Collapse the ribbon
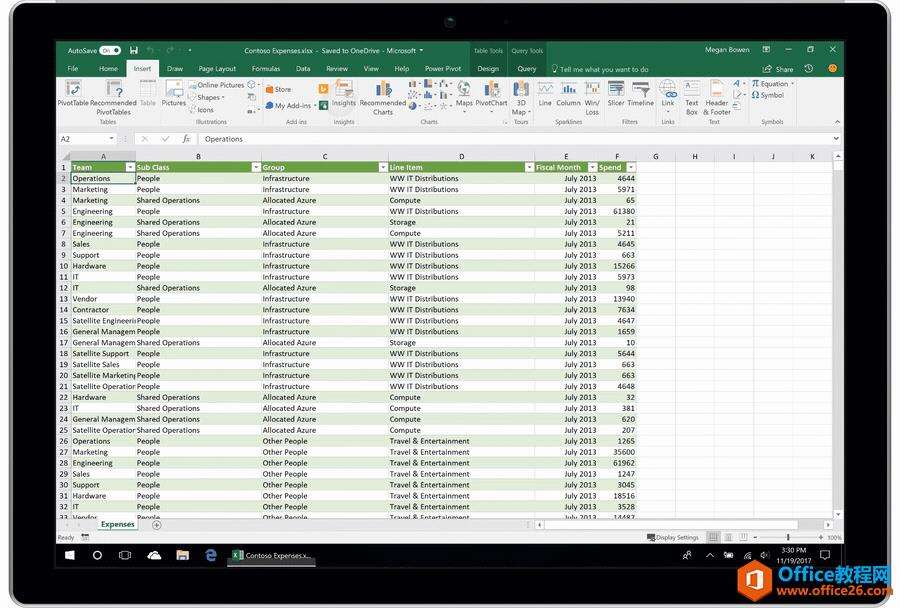Image resolution: width=900 pixels, height=608 pixels. (837, 122)
